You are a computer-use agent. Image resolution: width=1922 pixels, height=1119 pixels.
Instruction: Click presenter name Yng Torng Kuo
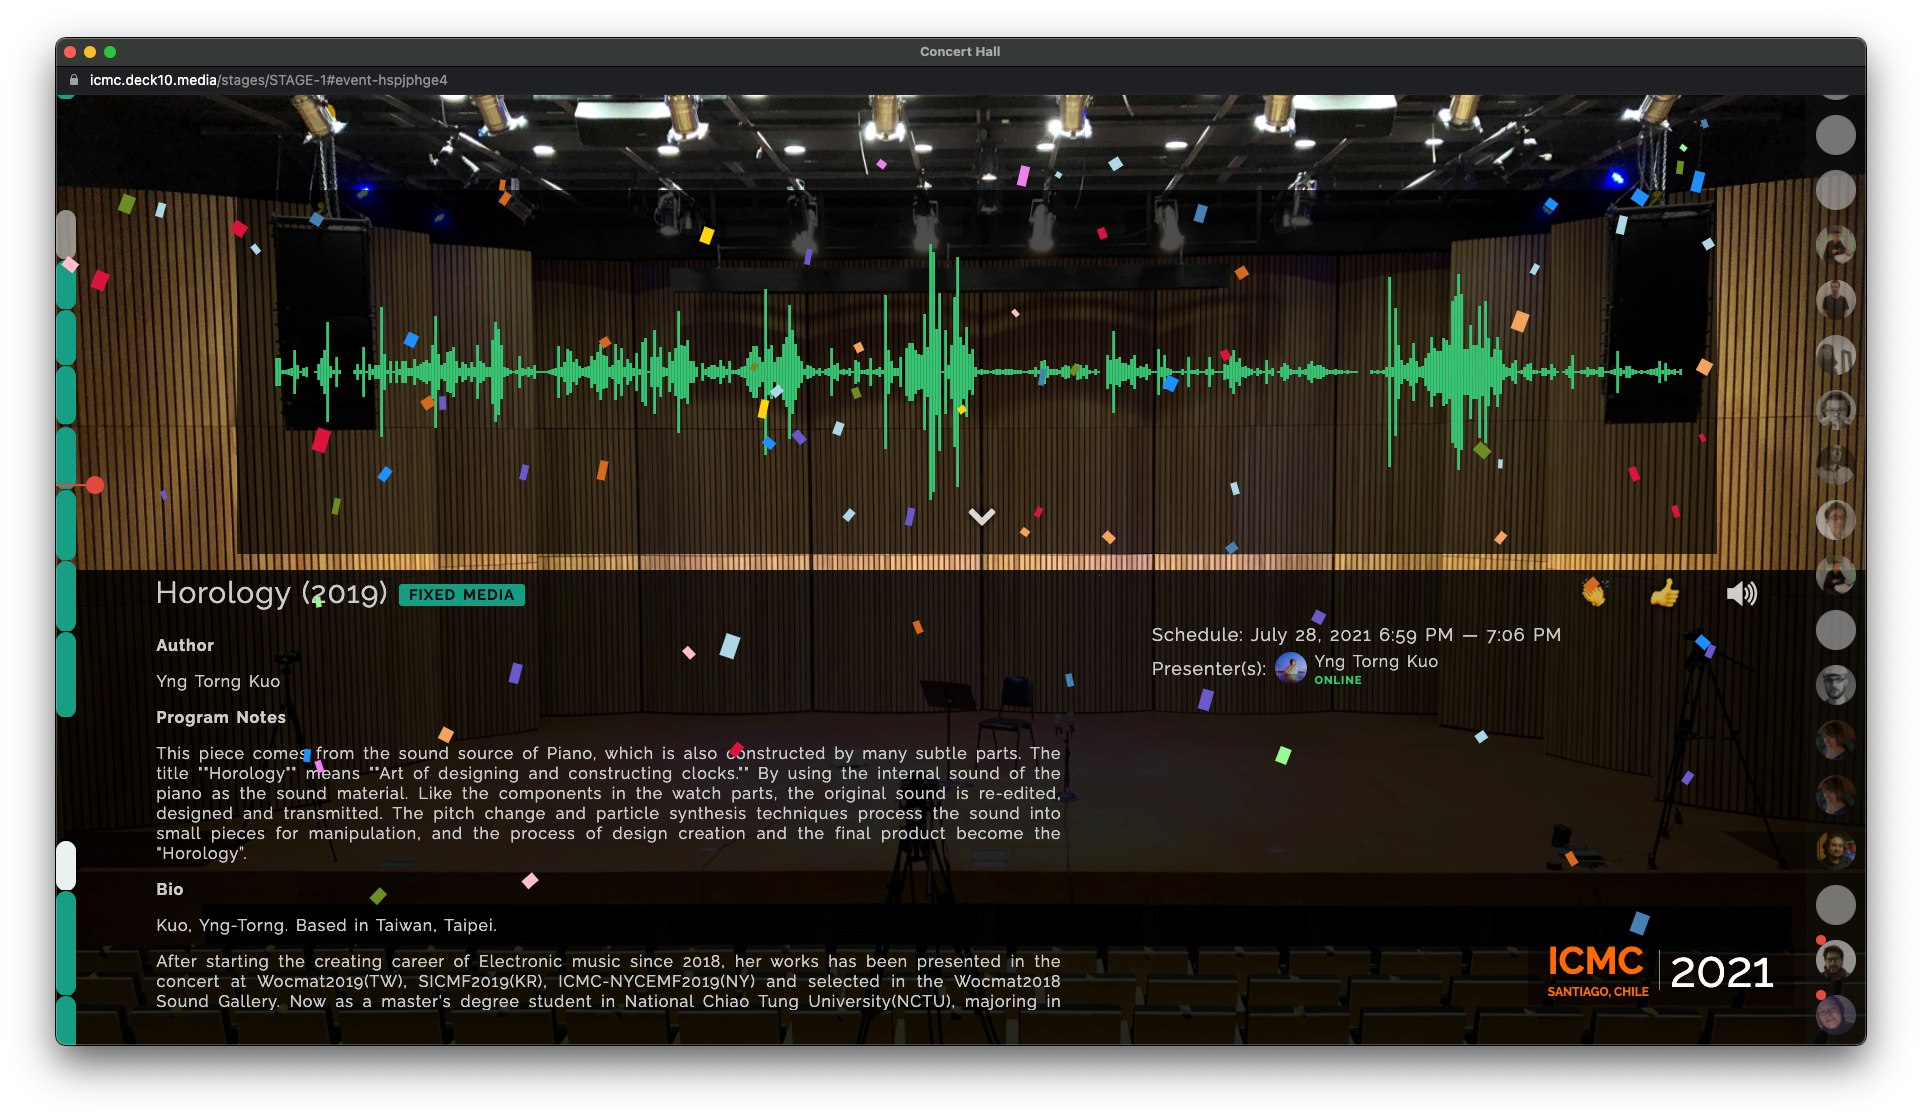(x=1375, y=661)
